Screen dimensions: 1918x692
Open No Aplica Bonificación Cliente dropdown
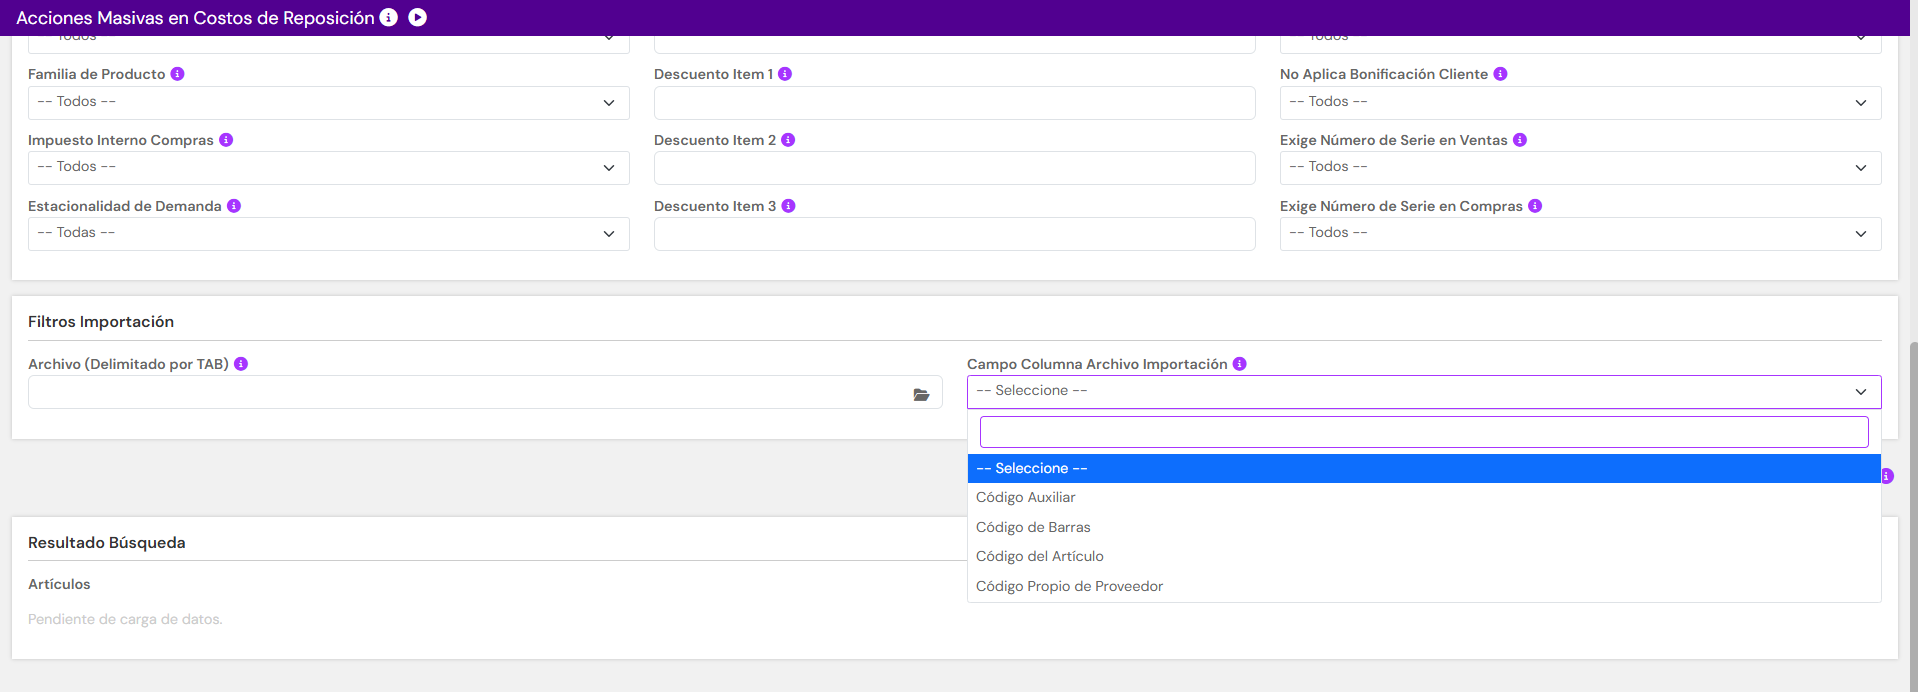click(1581, 102)
